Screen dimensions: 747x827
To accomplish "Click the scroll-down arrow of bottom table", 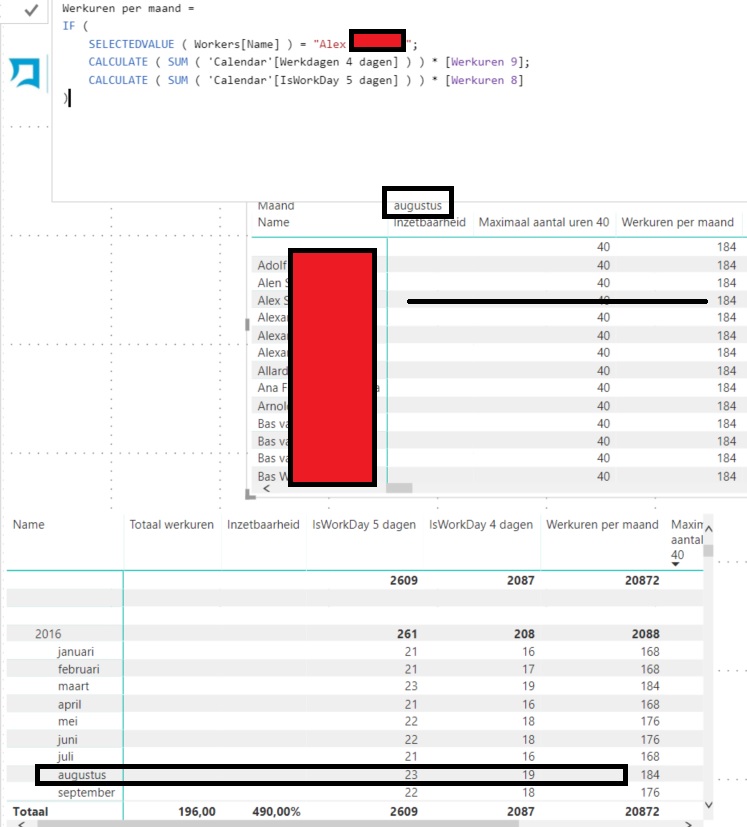I will (708, 805).
